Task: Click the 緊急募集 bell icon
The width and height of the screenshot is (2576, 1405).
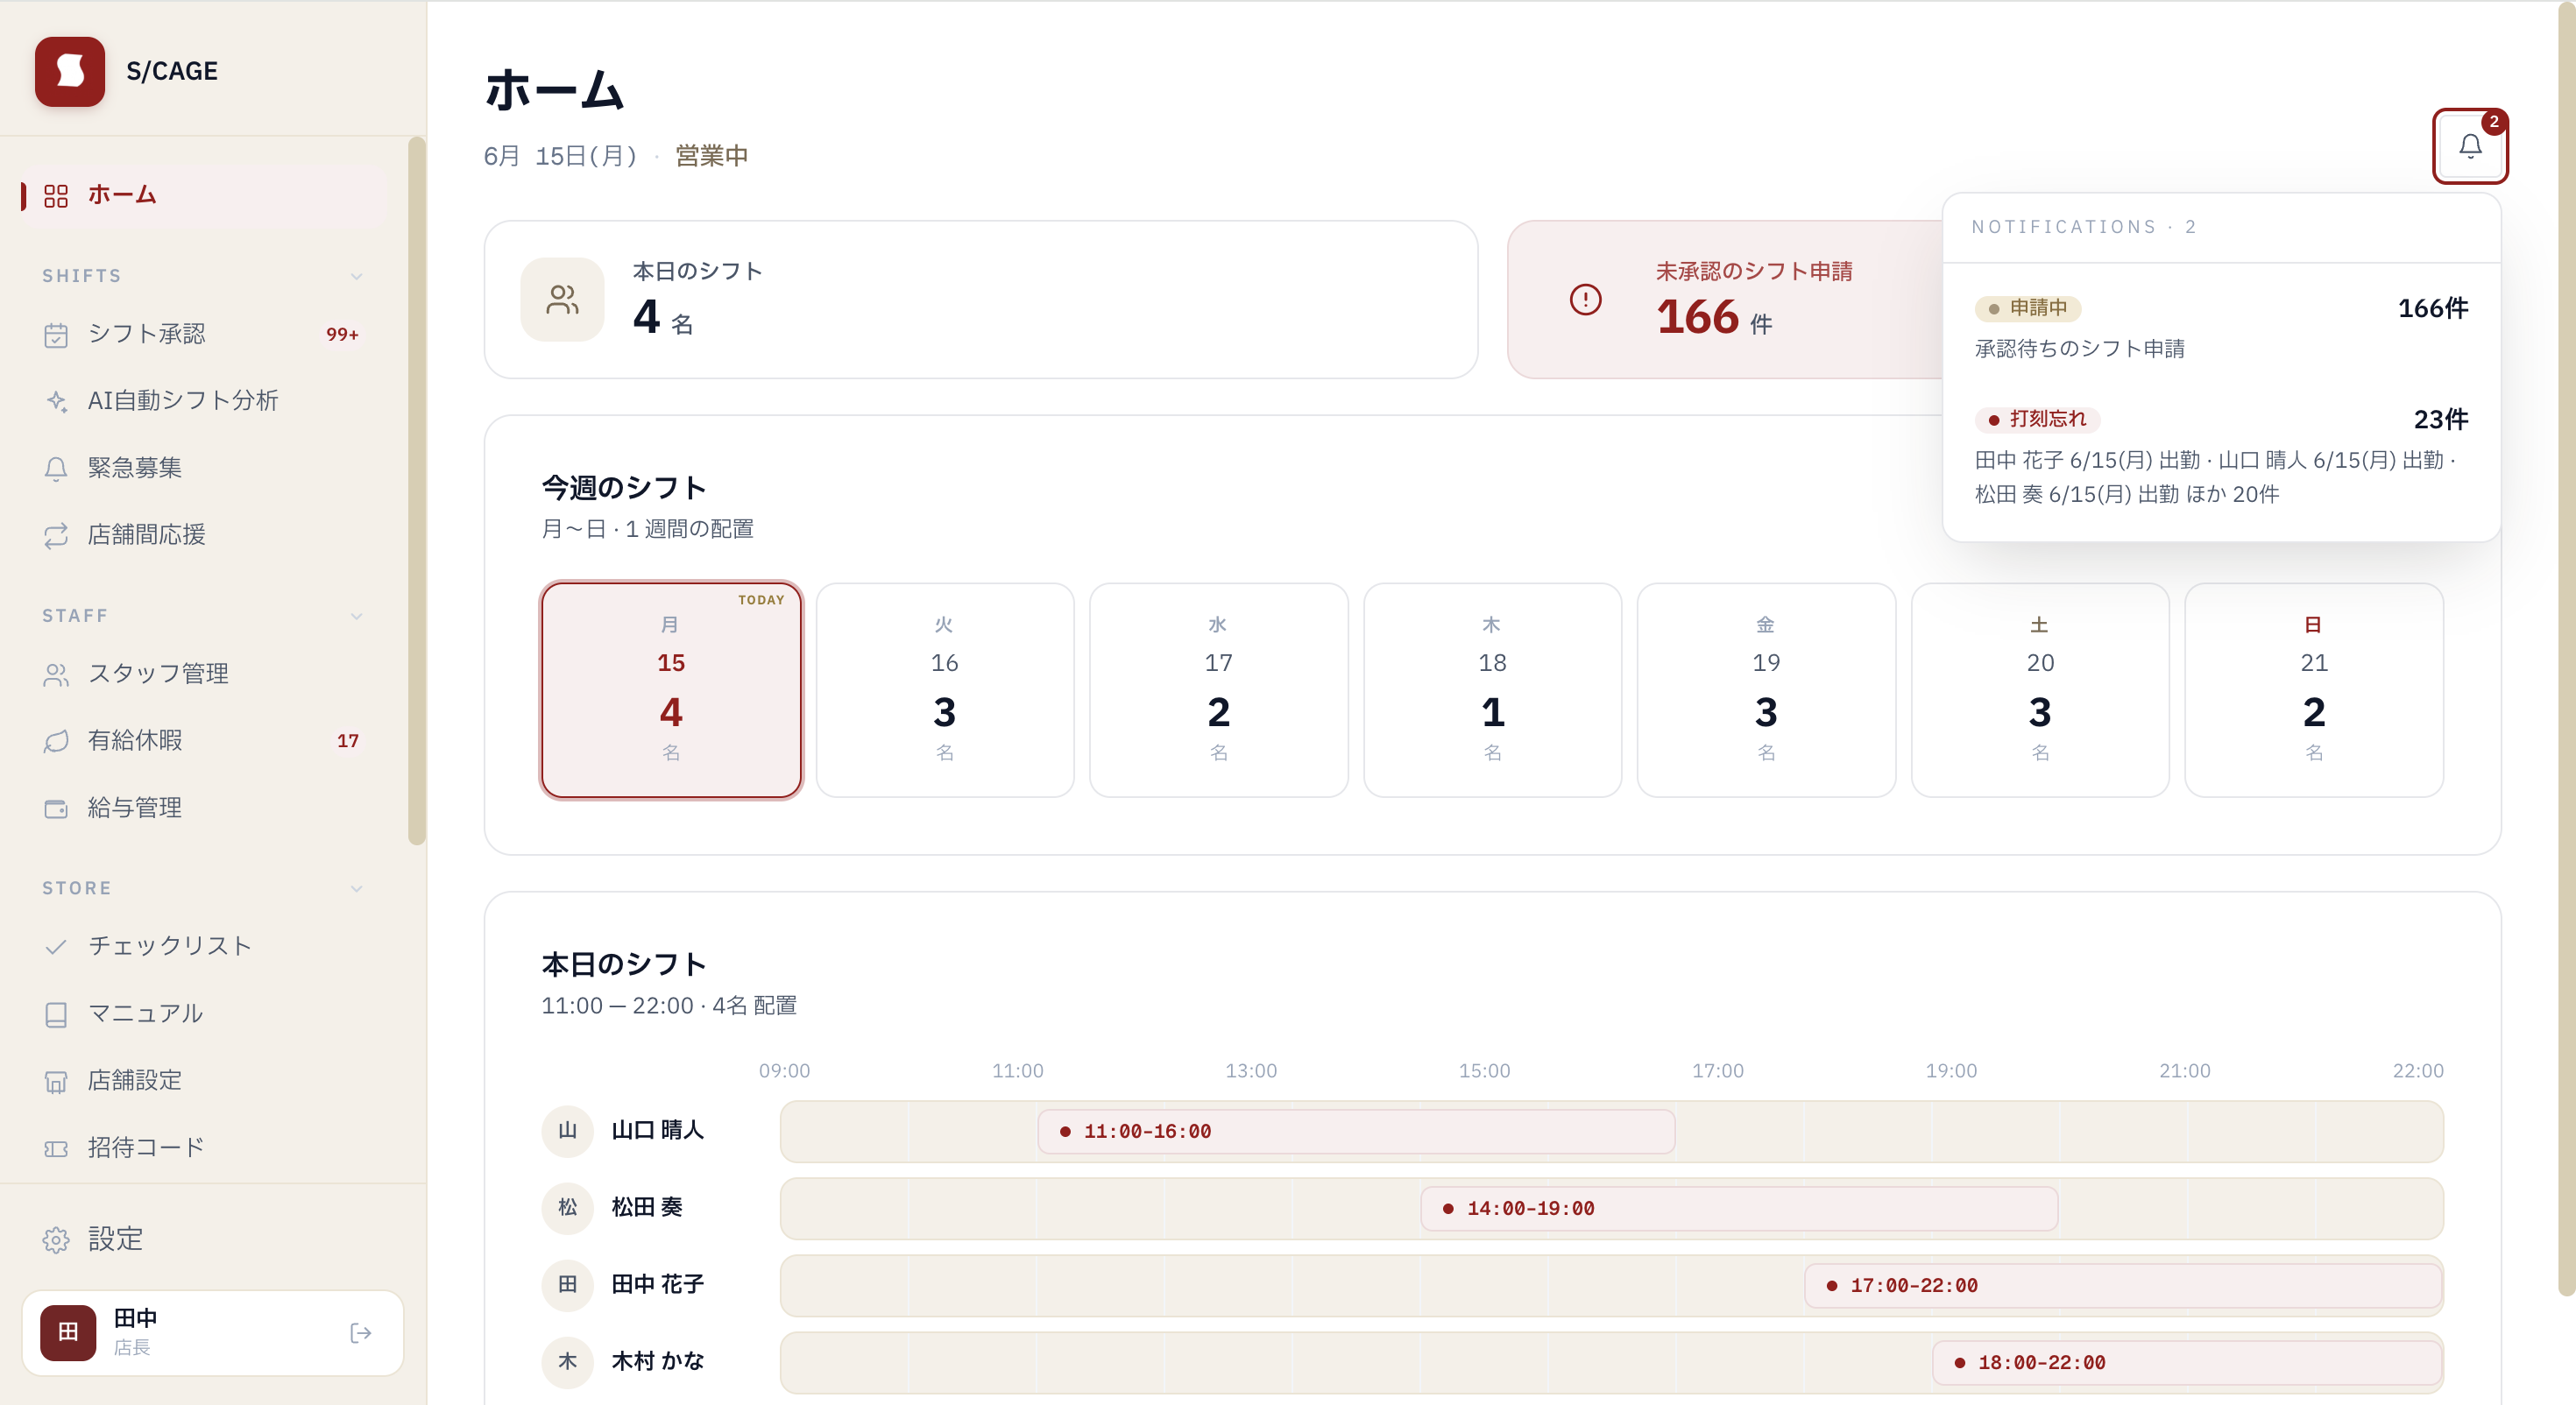Action: pos(56,468)
